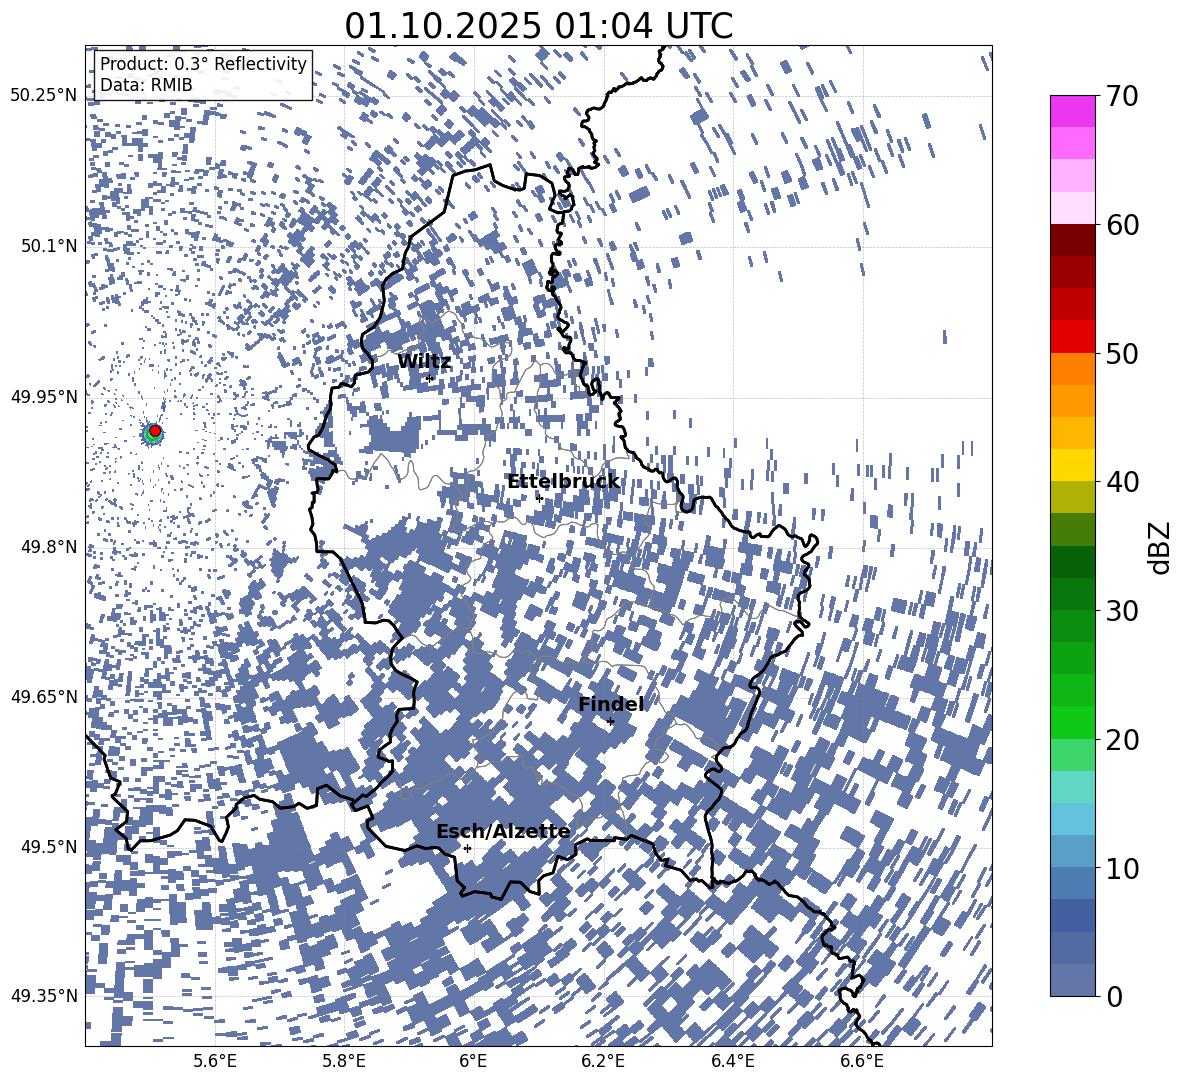
Task: Click the 50.1°N latitude tick label
Action: (x=49, y=246)
